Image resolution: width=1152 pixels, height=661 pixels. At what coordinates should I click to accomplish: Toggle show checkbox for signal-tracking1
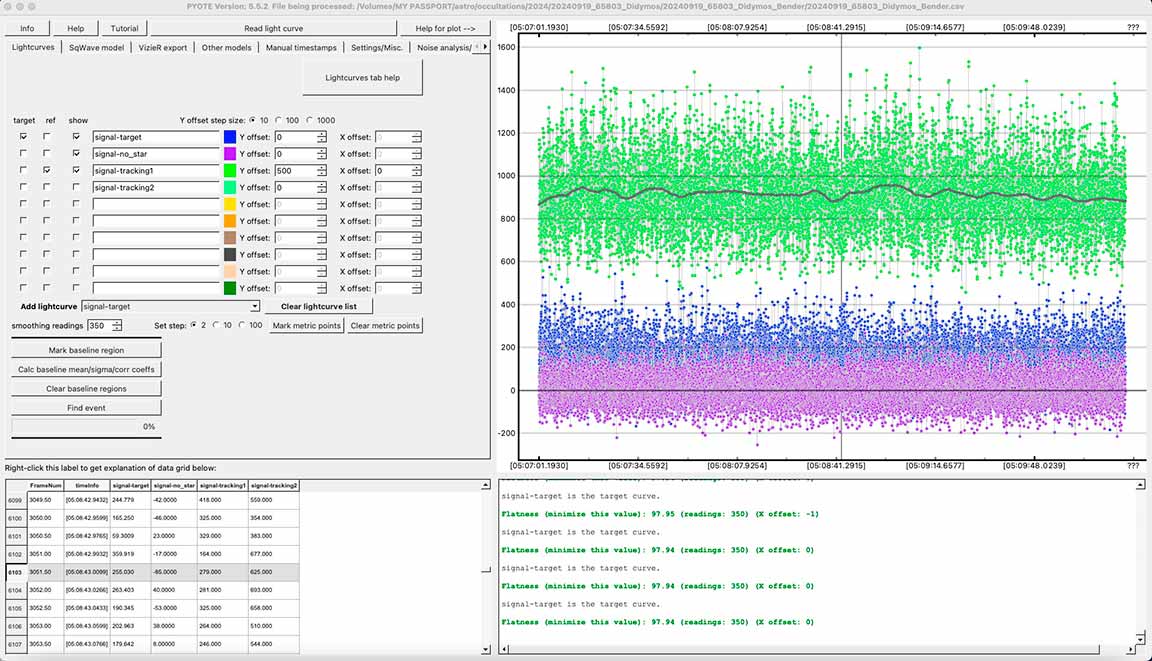pyautogui.click(x=76, y=170)
